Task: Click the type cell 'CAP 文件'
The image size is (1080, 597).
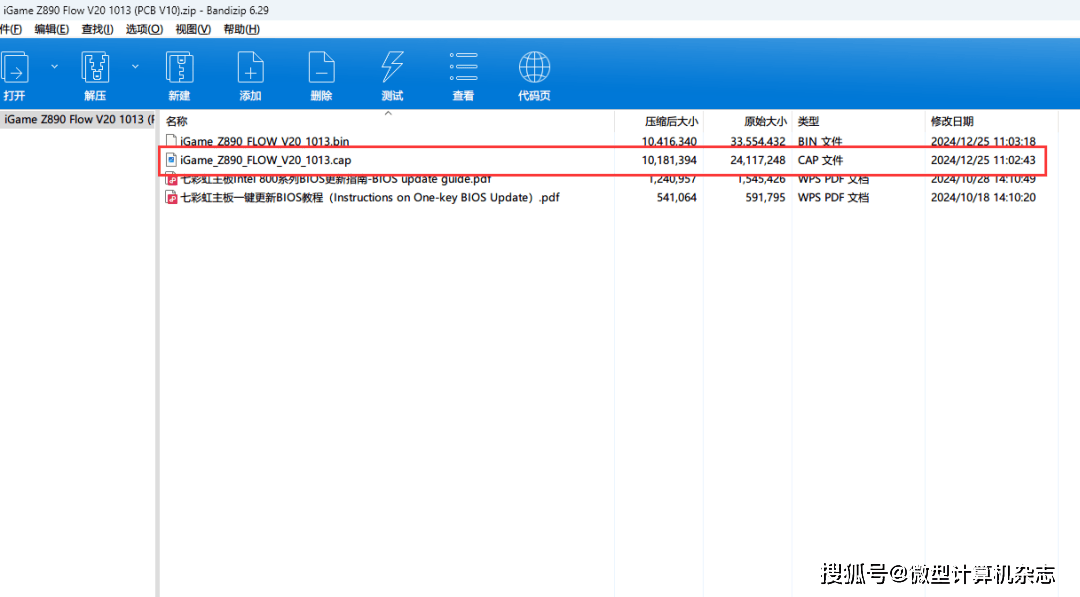Action: point(820,160)
